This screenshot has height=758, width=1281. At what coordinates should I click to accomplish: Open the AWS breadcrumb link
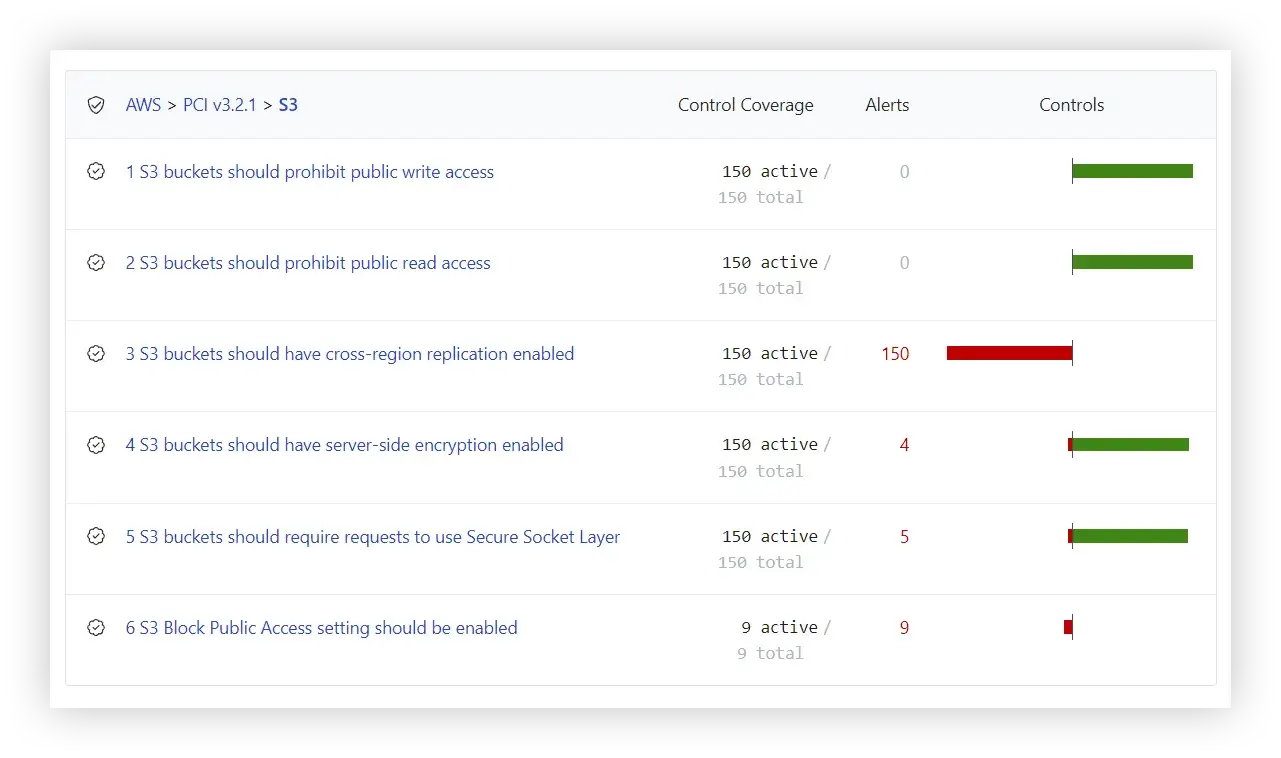tap(143, 105)
